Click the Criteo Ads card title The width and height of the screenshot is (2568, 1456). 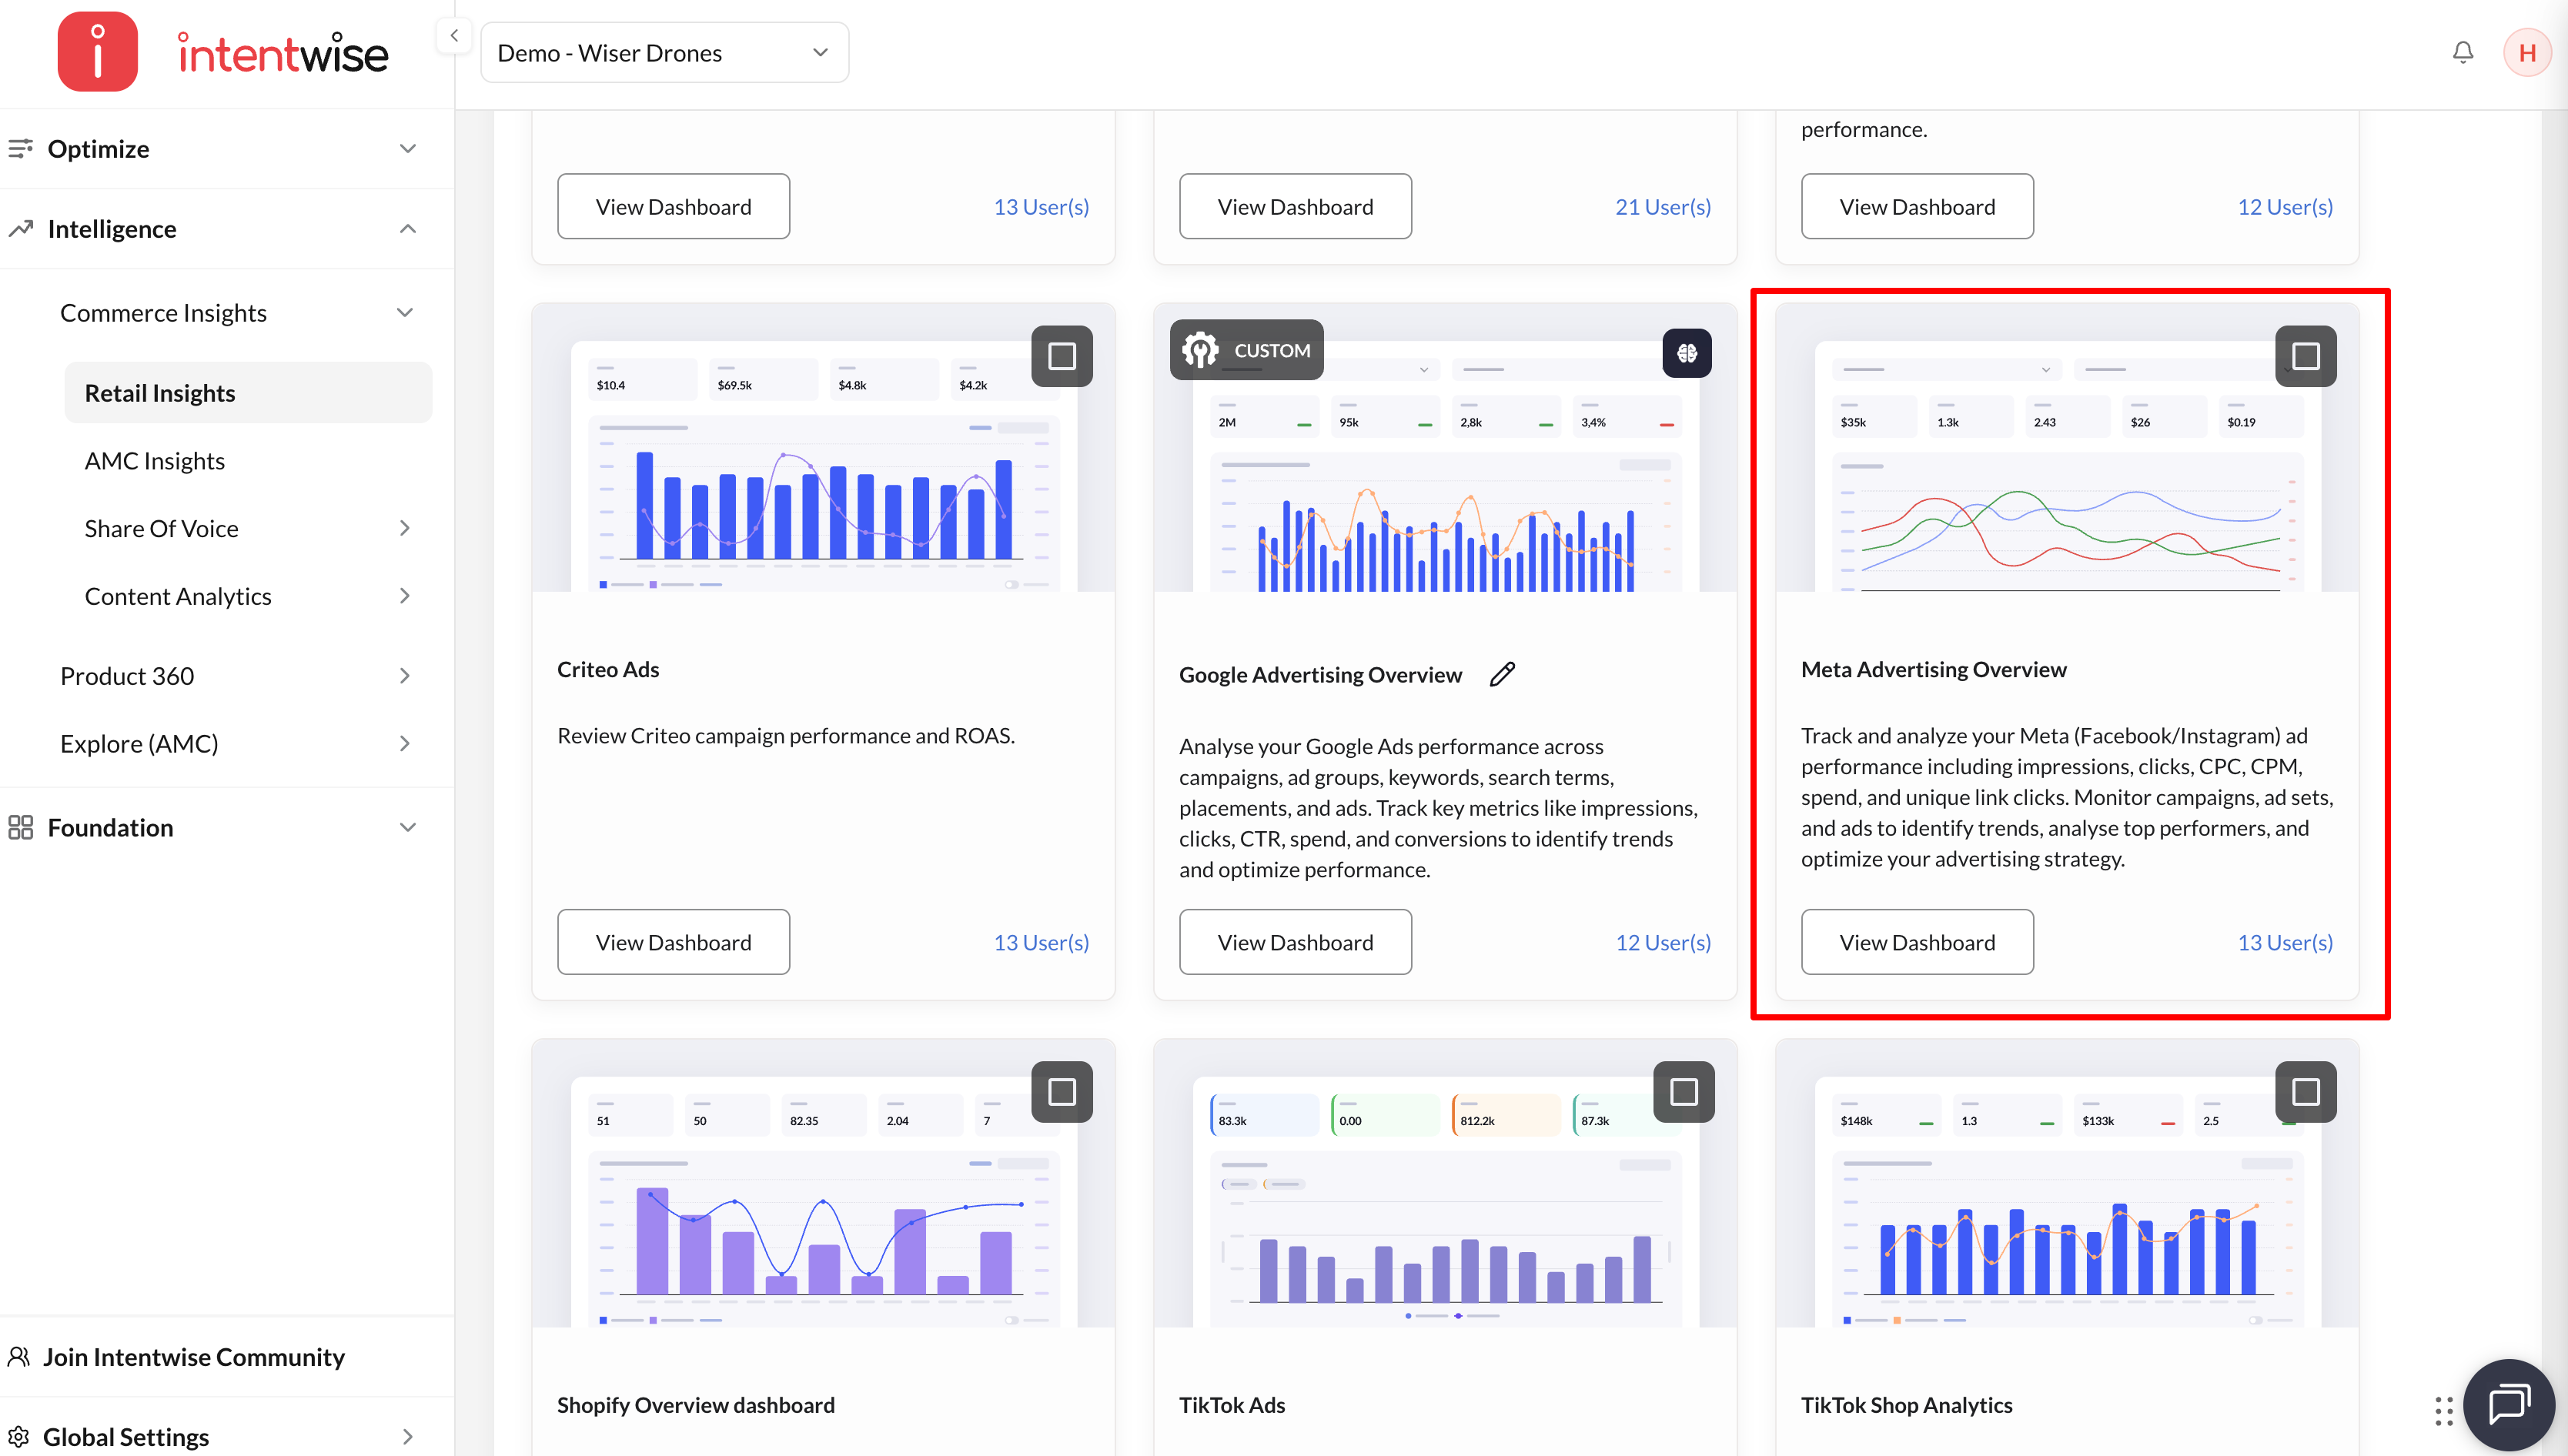(x=608, y=670)
